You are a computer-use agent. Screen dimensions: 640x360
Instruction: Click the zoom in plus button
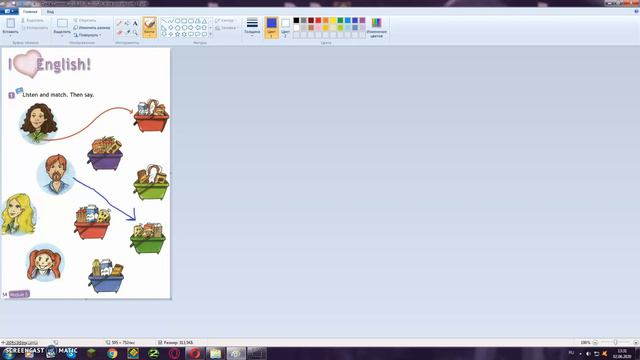pyautogui.click(x=636, y=342)
